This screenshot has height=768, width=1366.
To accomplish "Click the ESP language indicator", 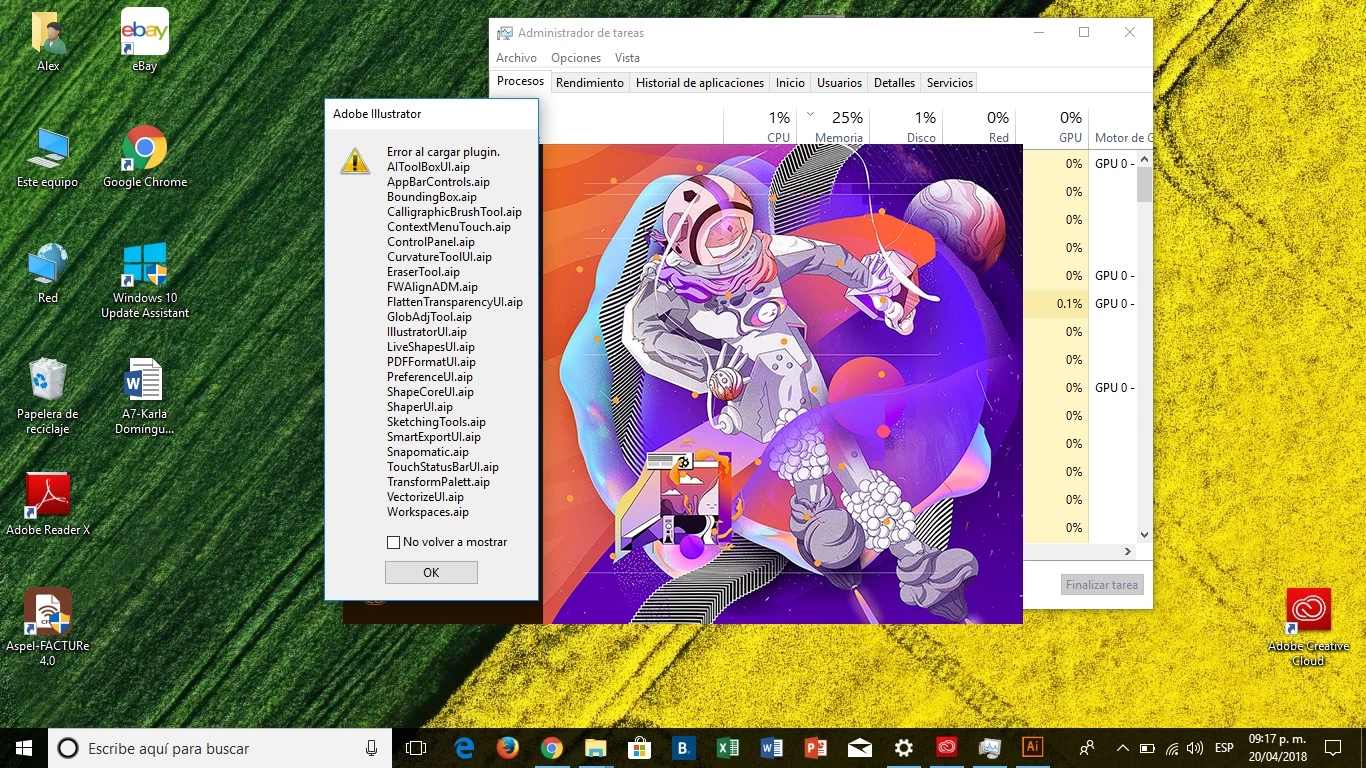I will (1224, 748).
